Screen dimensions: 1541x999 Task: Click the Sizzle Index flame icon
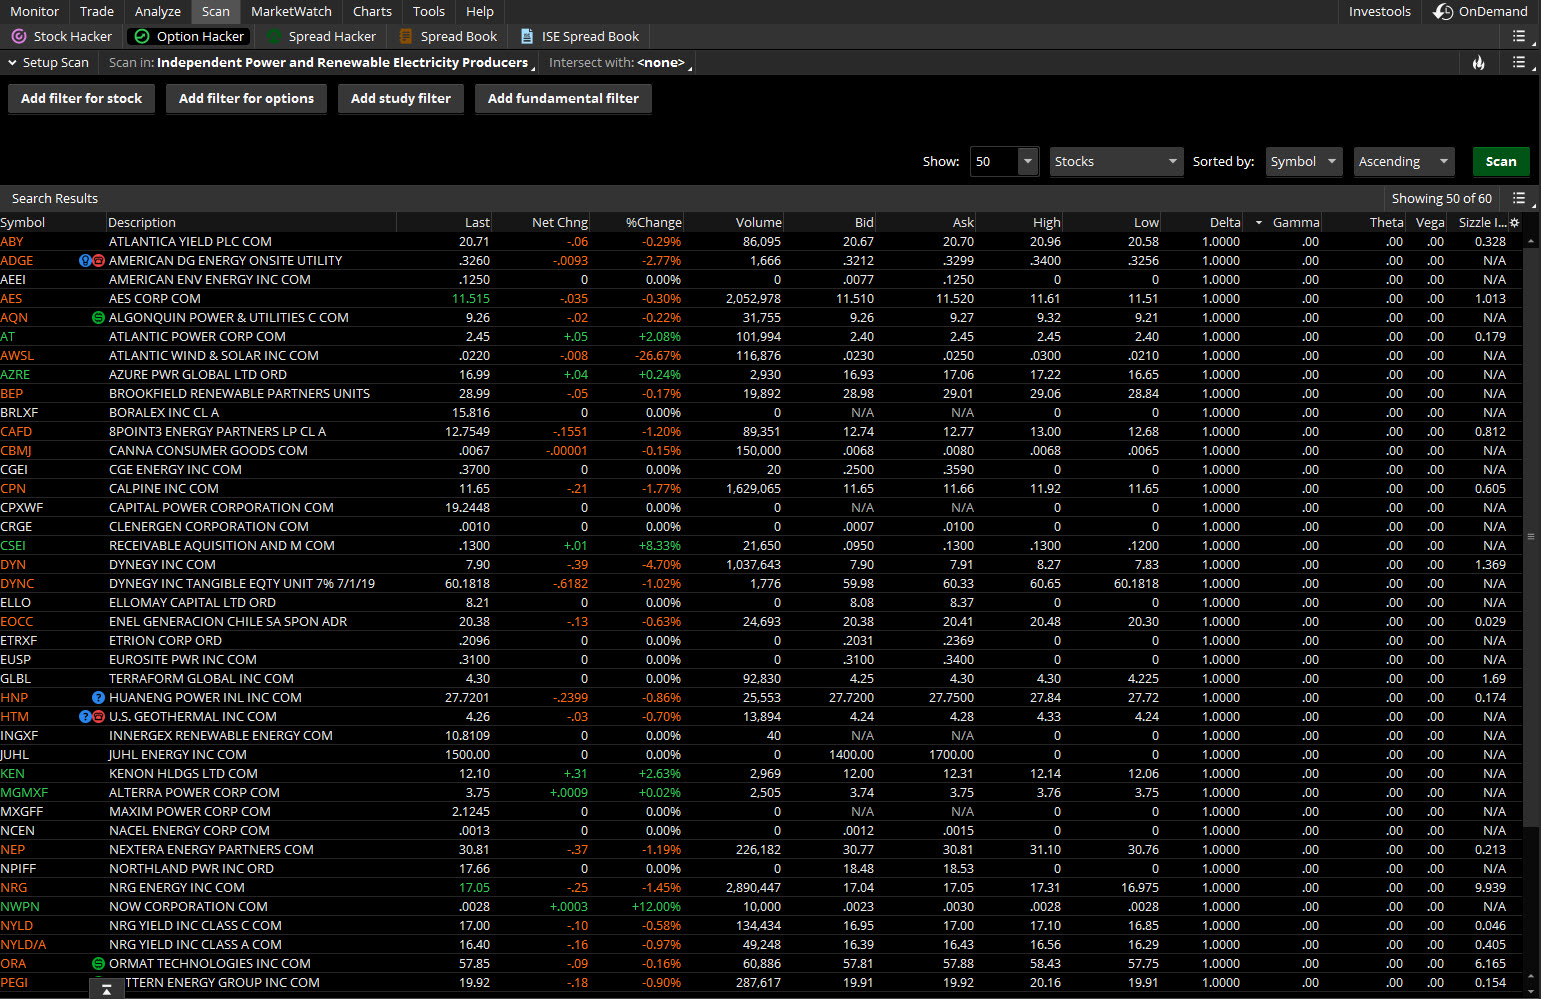1478,63
